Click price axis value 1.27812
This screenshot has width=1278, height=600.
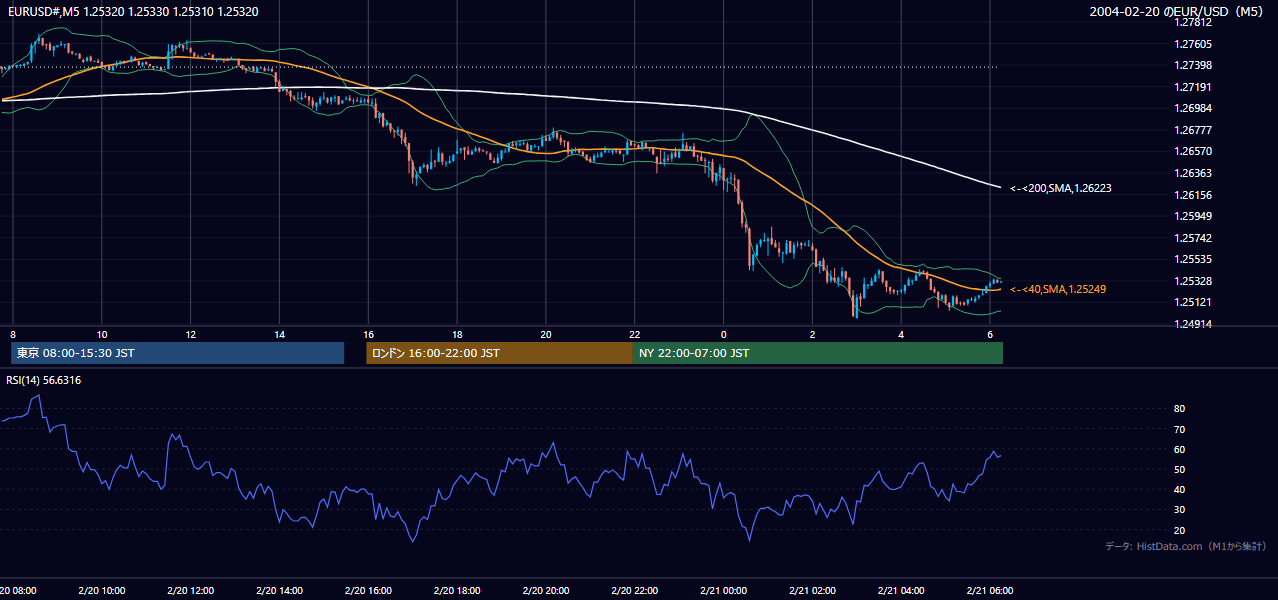point(1194,22)
